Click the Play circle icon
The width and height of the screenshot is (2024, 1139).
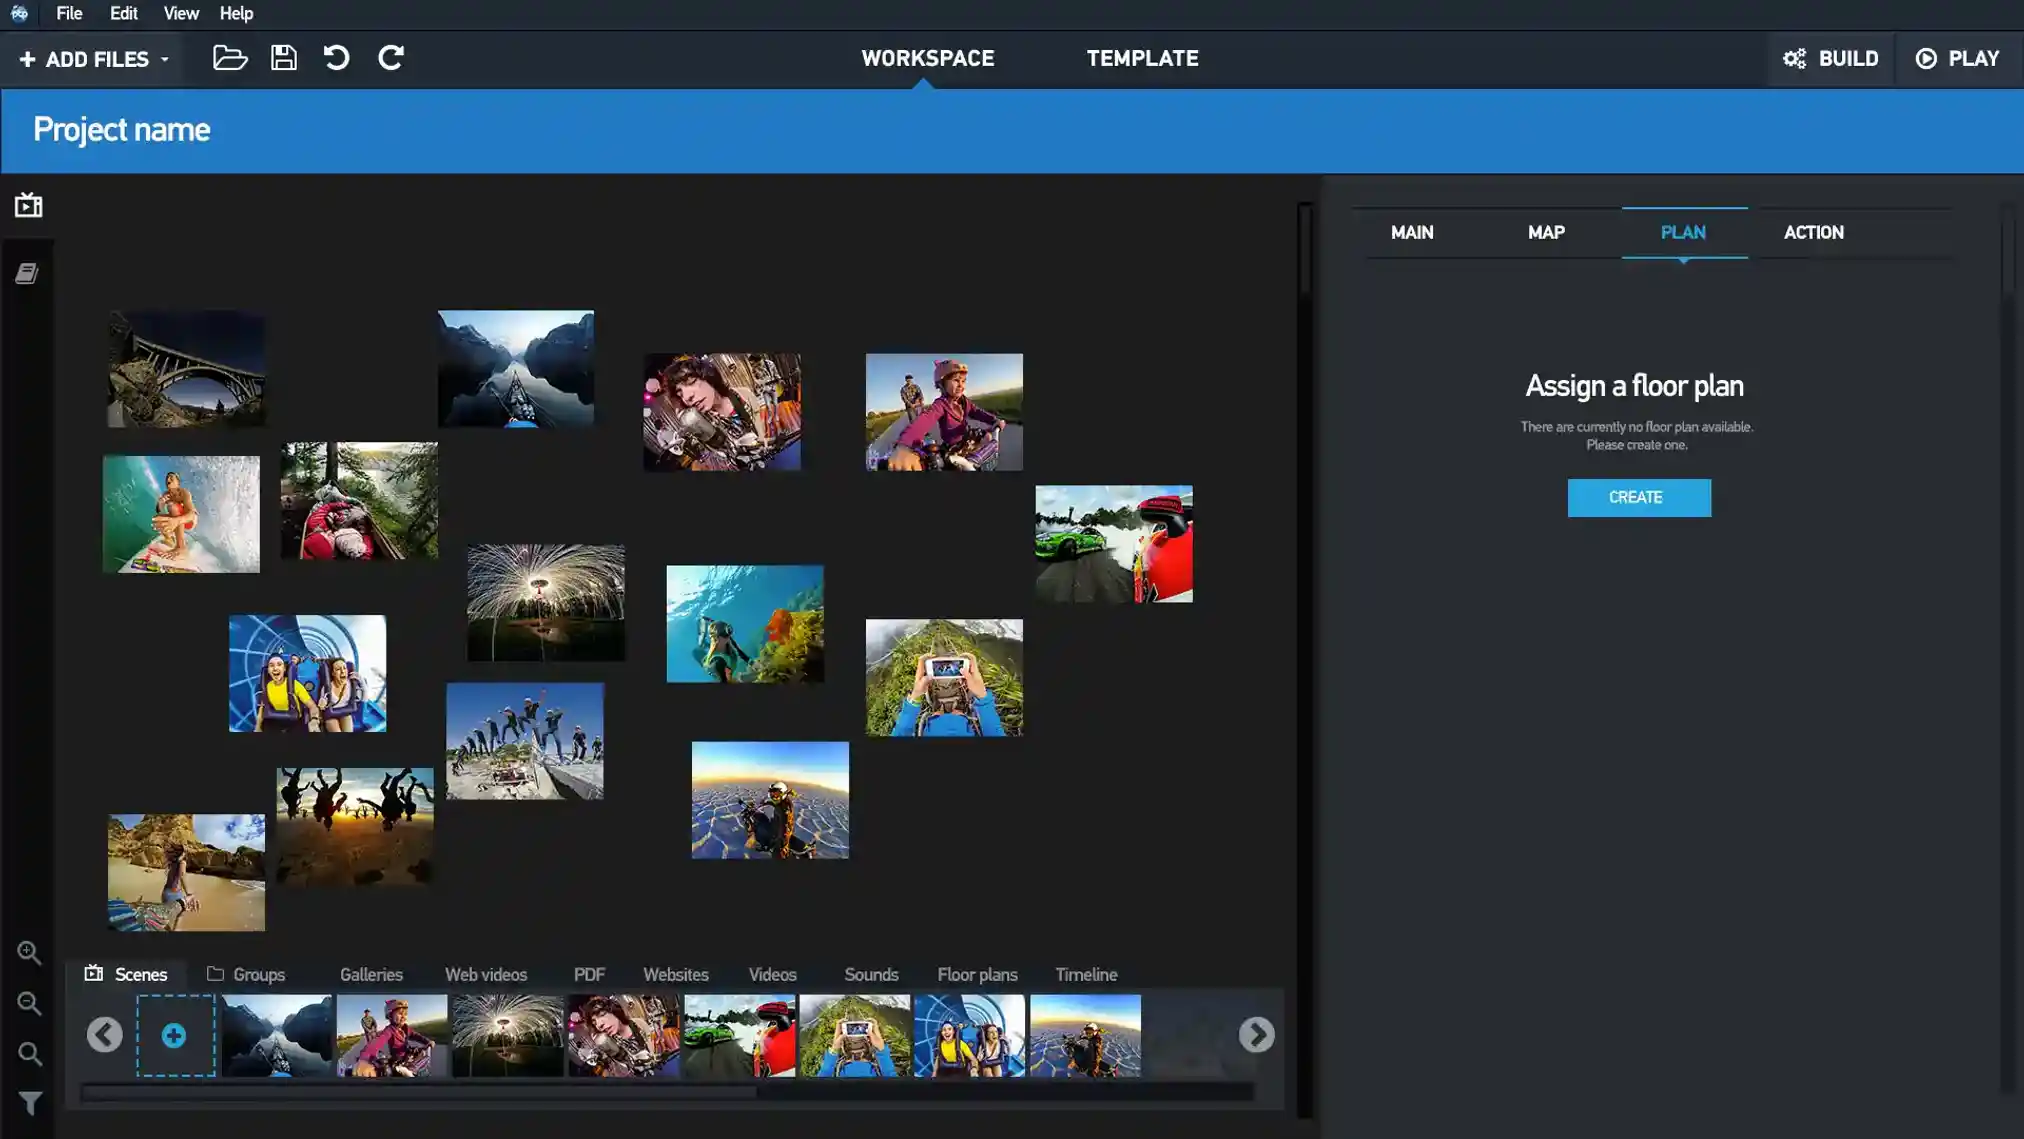1926,59
